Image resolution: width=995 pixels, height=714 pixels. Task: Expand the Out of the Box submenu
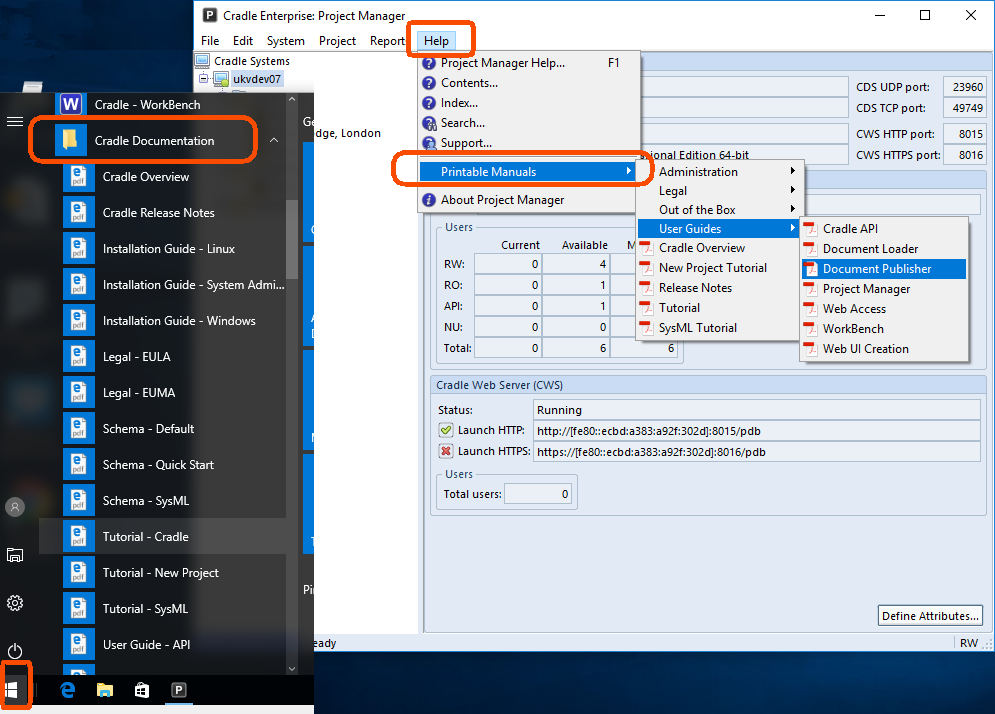(720, 209)
